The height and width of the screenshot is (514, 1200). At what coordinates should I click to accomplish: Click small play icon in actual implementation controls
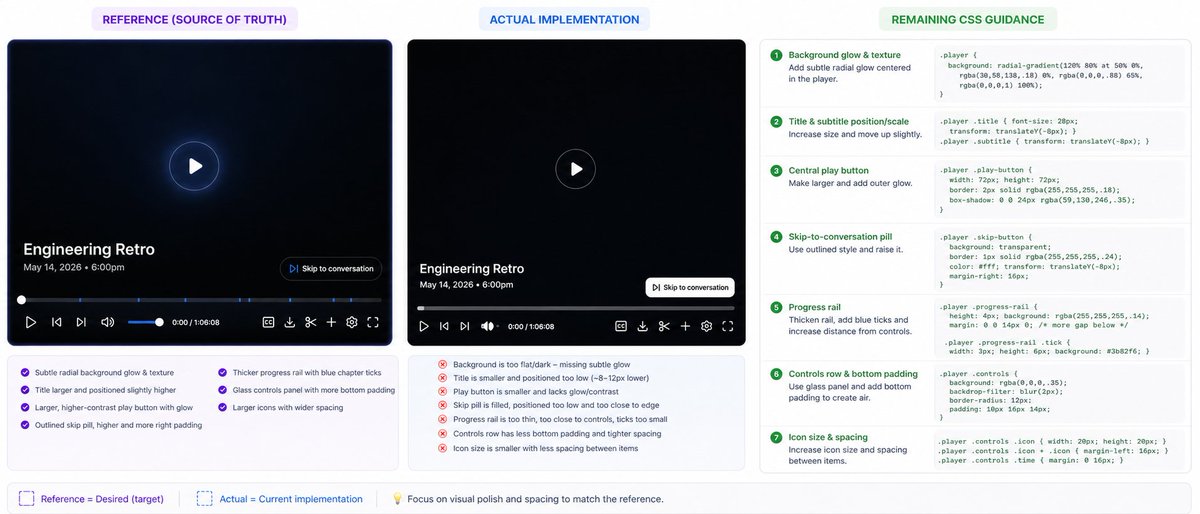pyautogui.click(x=424, y=326)
